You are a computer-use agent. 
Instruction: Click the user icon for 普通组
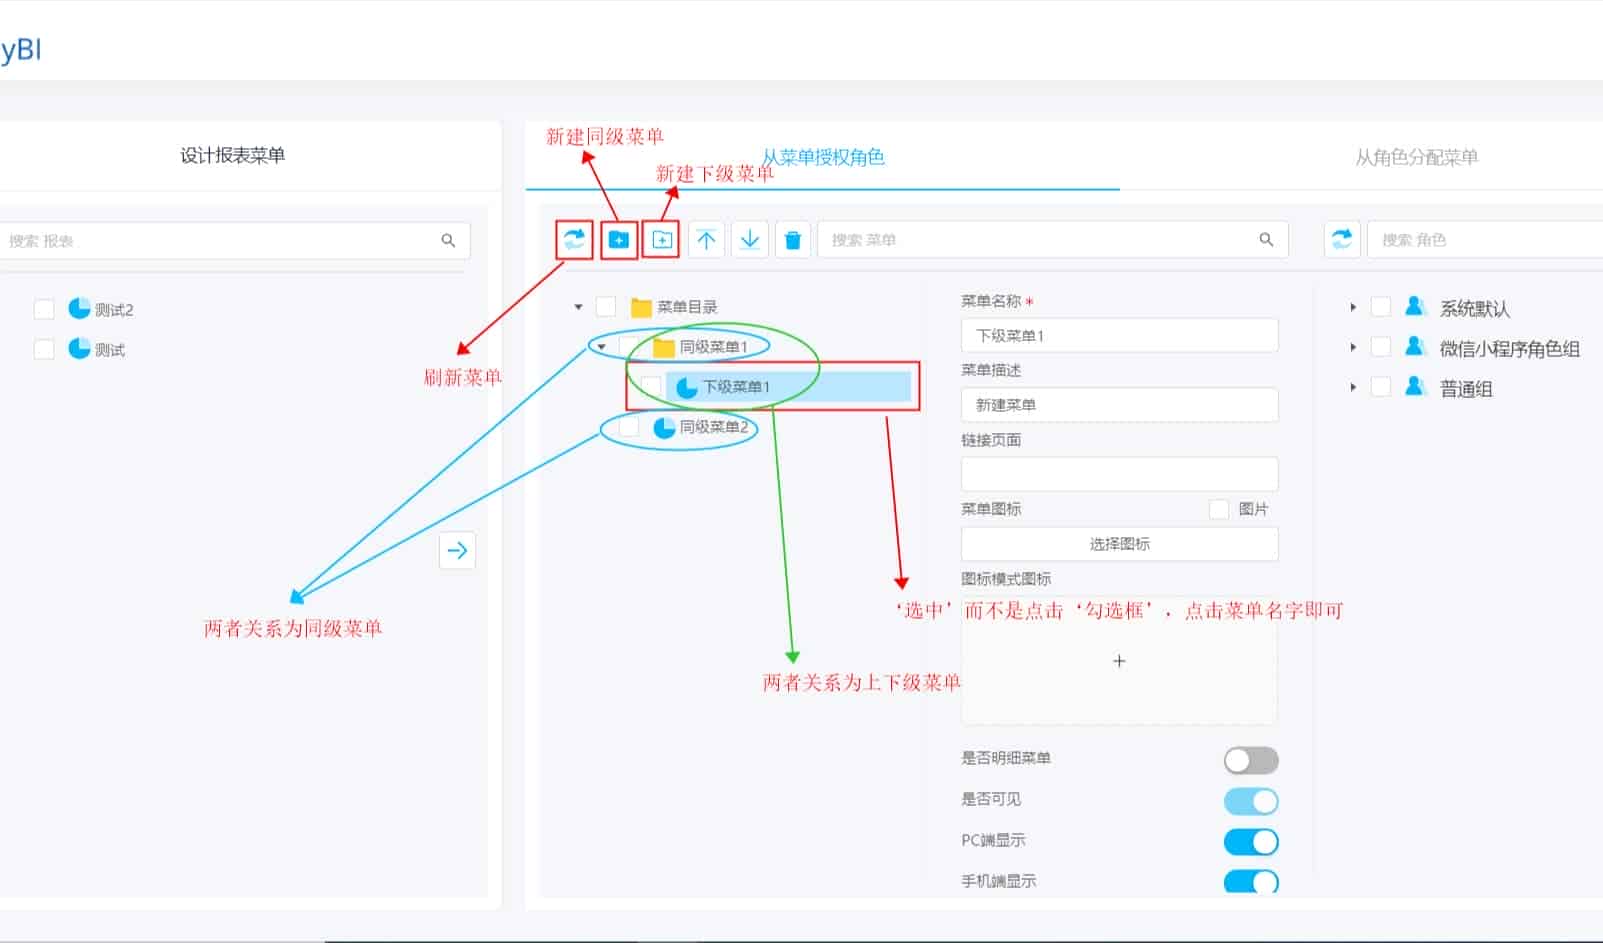pyautogui.click(x=1414, y=386)
